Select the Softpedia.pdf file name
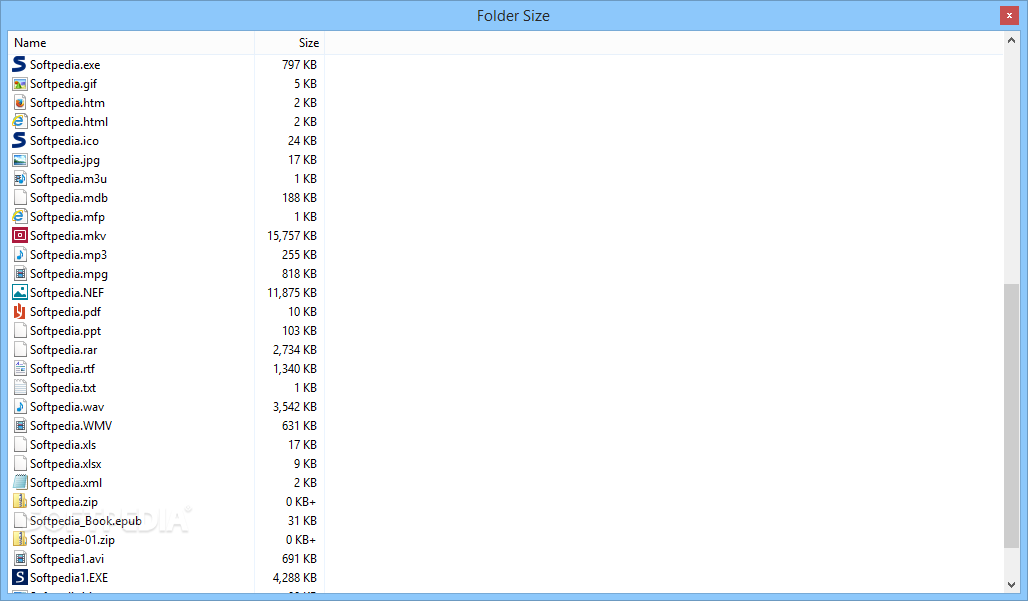The height and width of the screenshot is (601, 1028). click(x=66, y=312)
